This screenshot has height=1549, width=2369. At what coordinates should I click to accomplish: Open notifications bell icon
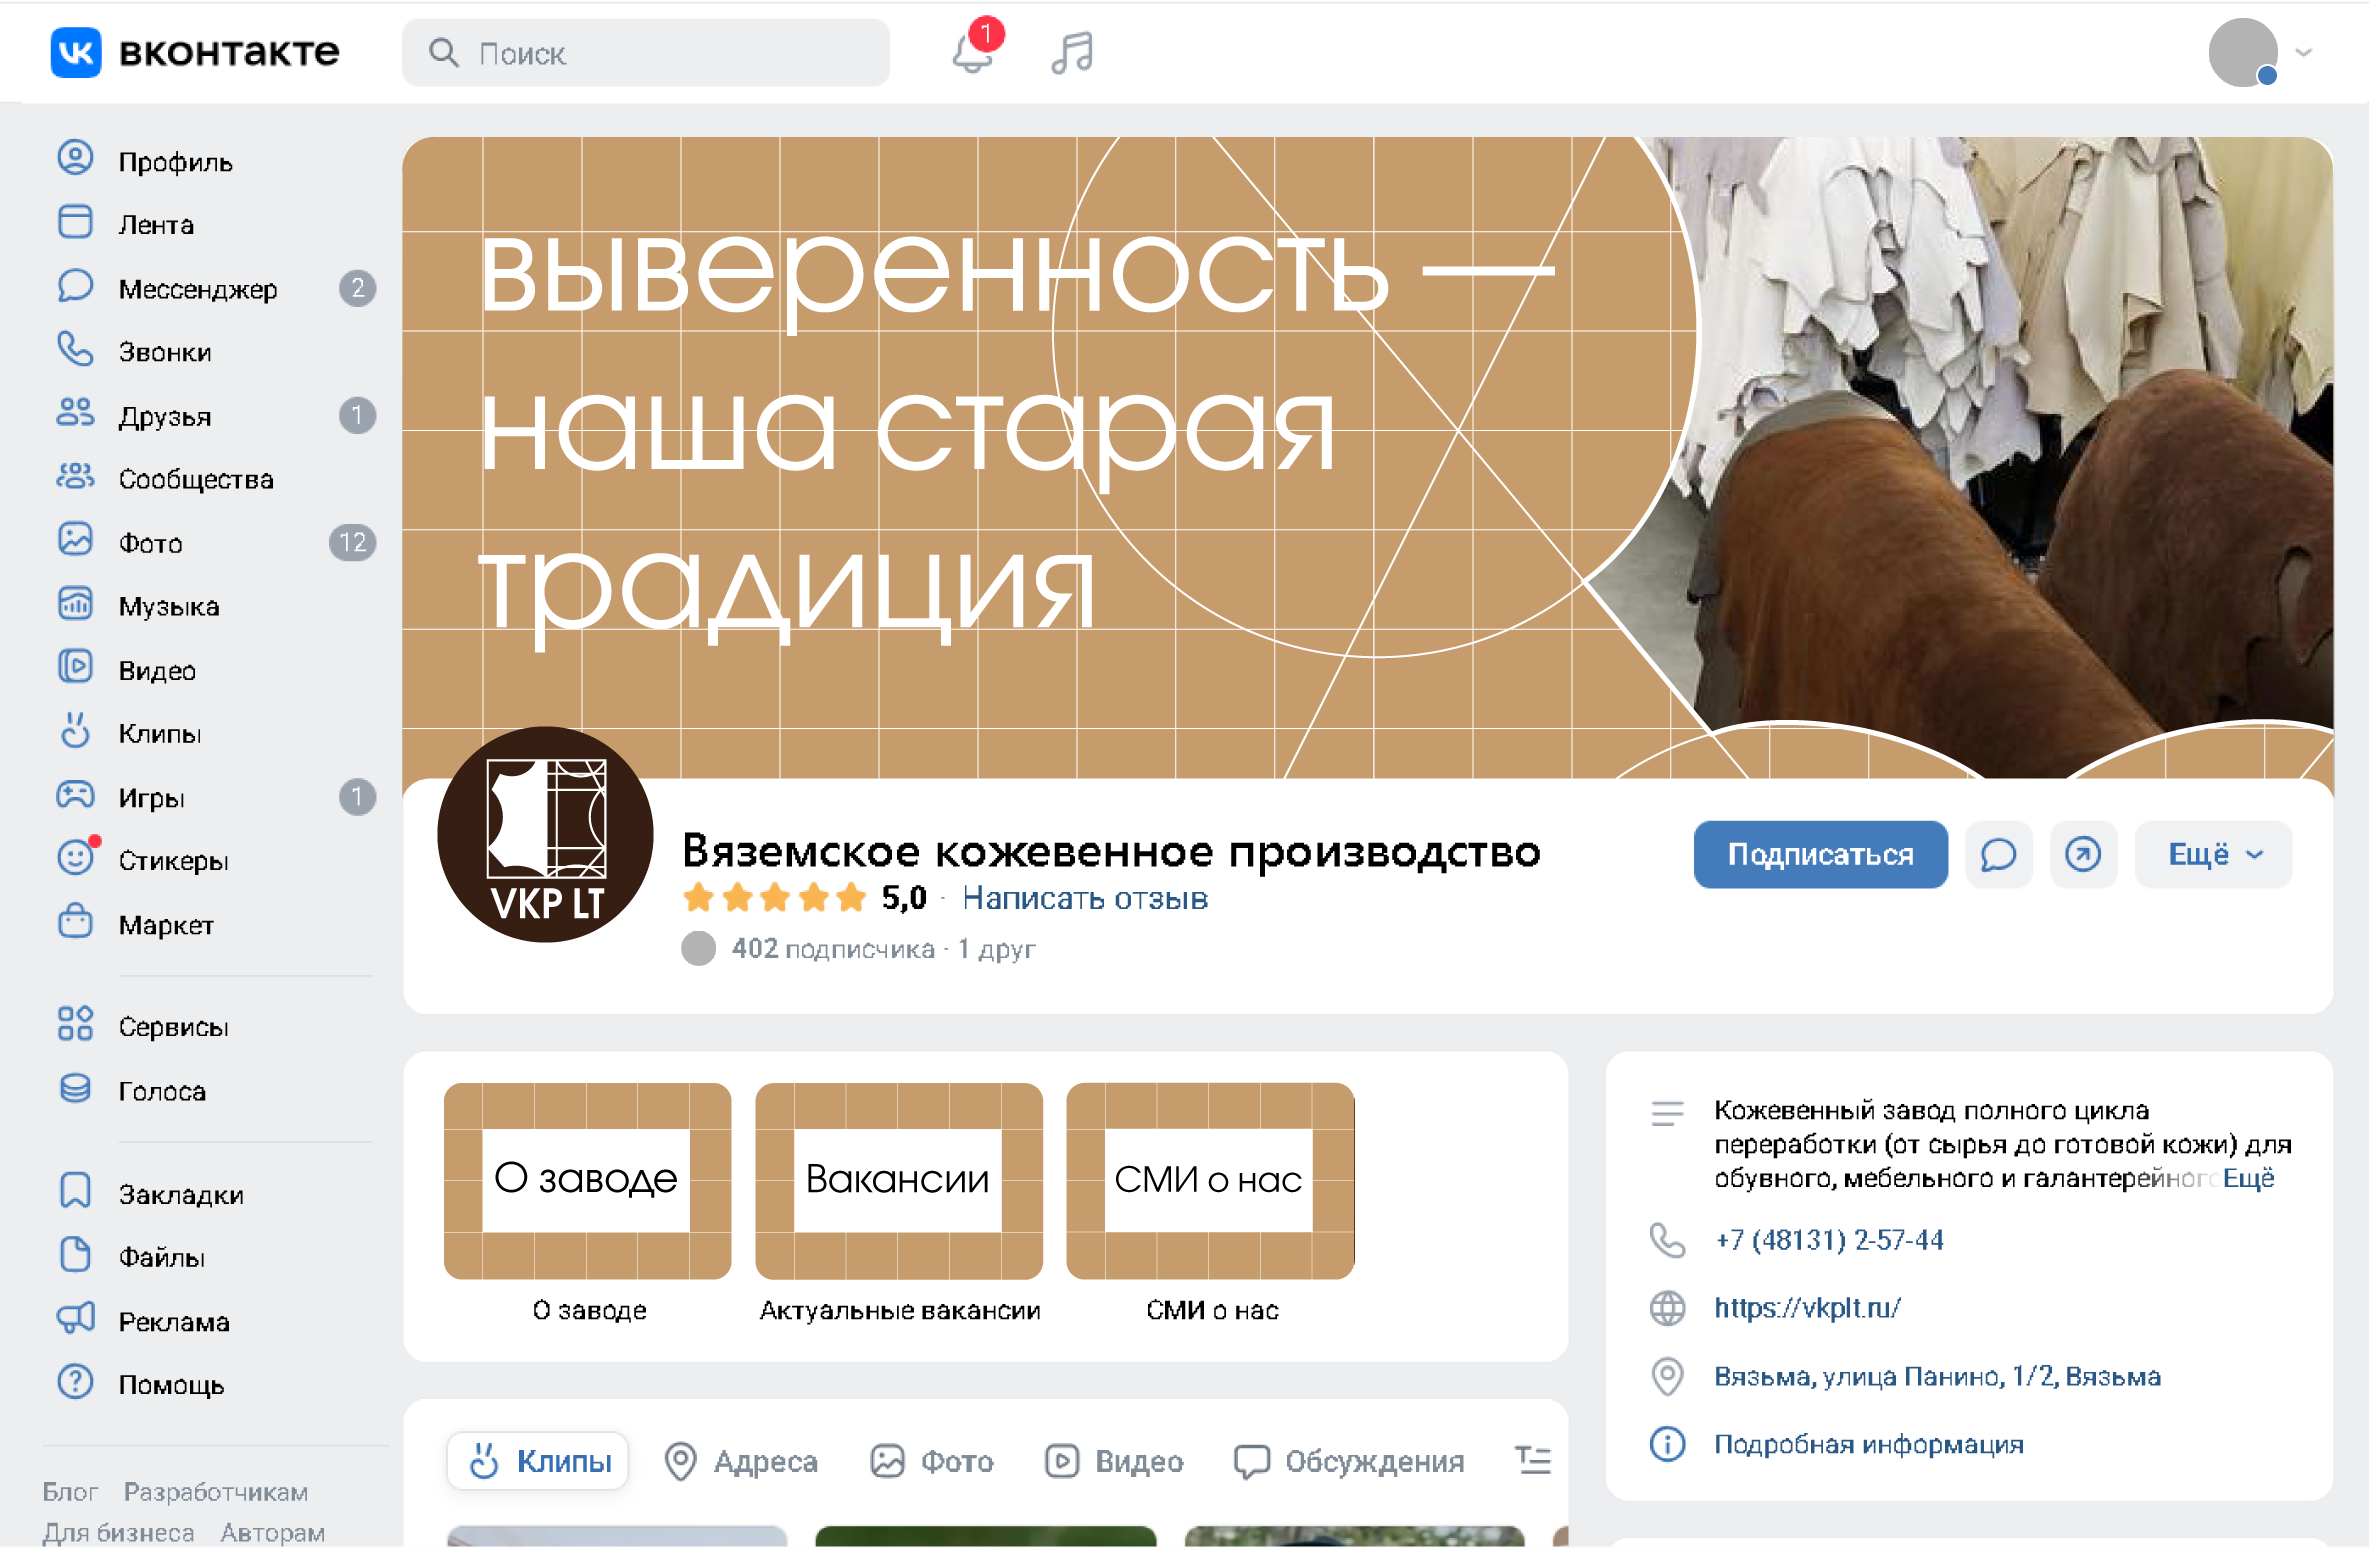(972, 52)
